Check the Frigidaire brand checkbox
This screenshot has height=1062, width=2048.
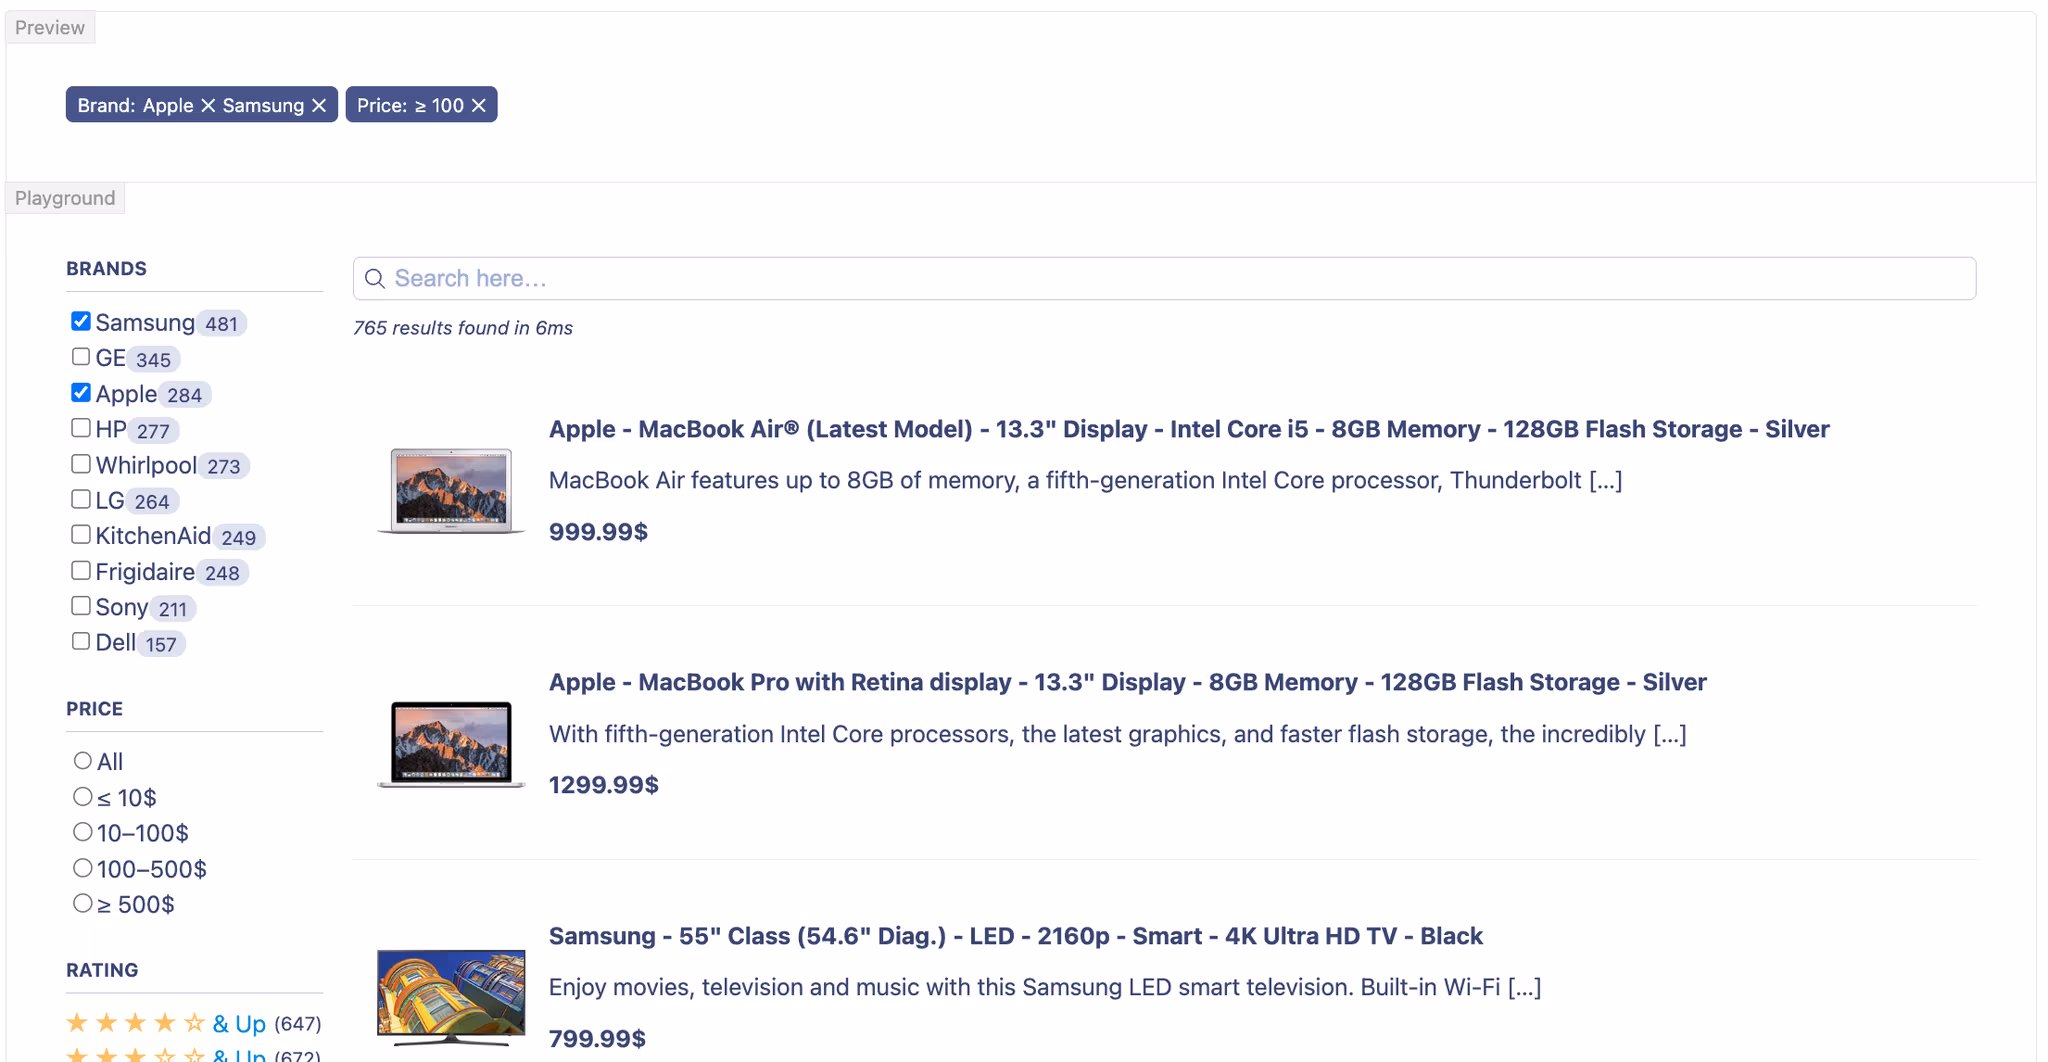tap(81, 571)
